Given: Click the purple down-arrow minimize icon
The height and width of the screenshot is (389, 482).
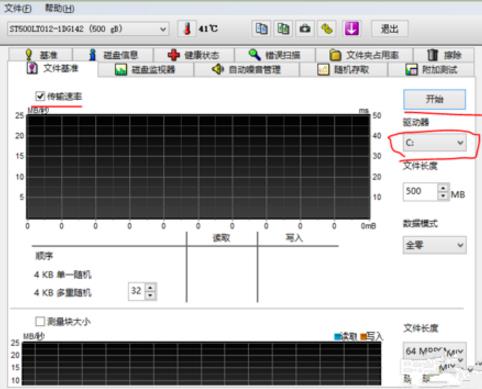Looking at the screenshot, I should 352,29.
